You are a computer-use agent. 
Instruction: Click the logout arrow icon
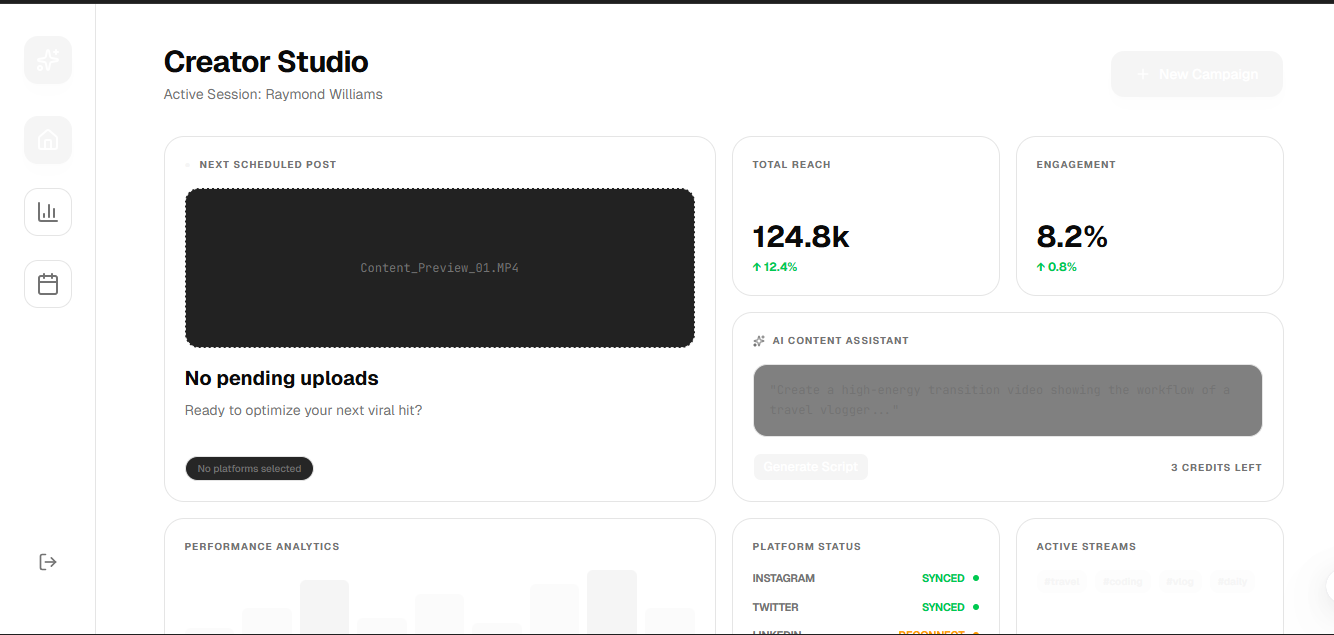pyautogui.click(x=48, y=562)
